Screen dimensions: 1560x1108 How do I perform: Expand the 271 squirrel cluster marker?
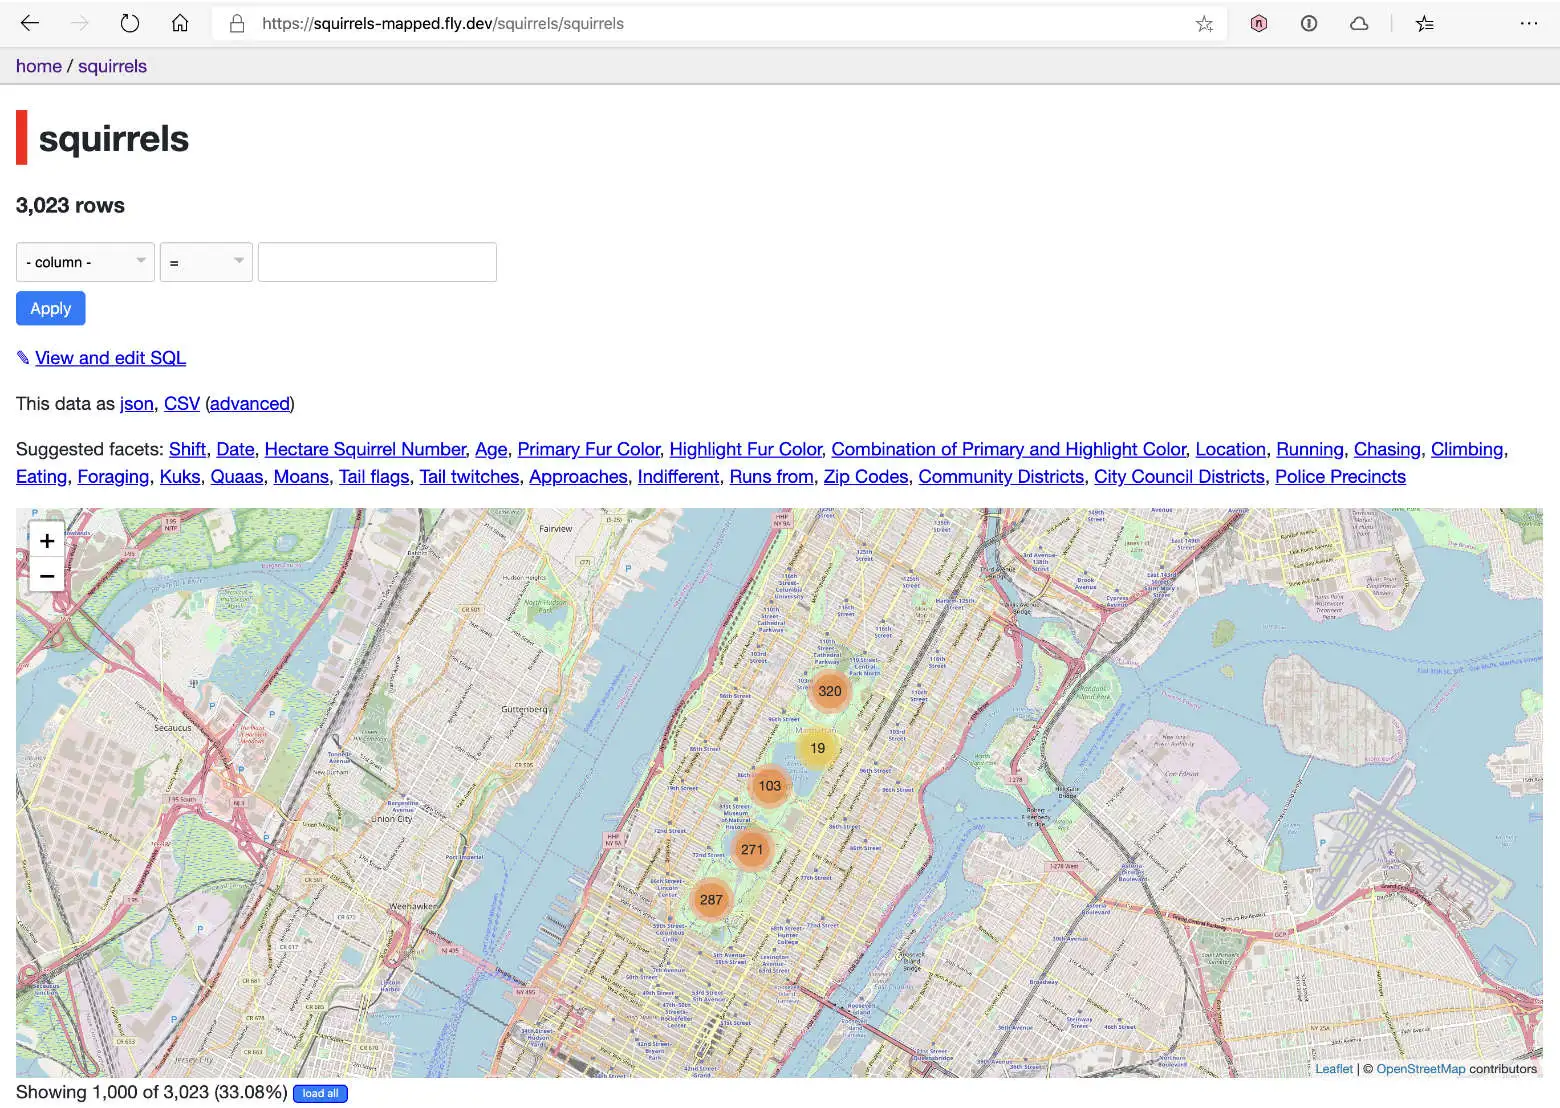(x=752, y=849)
